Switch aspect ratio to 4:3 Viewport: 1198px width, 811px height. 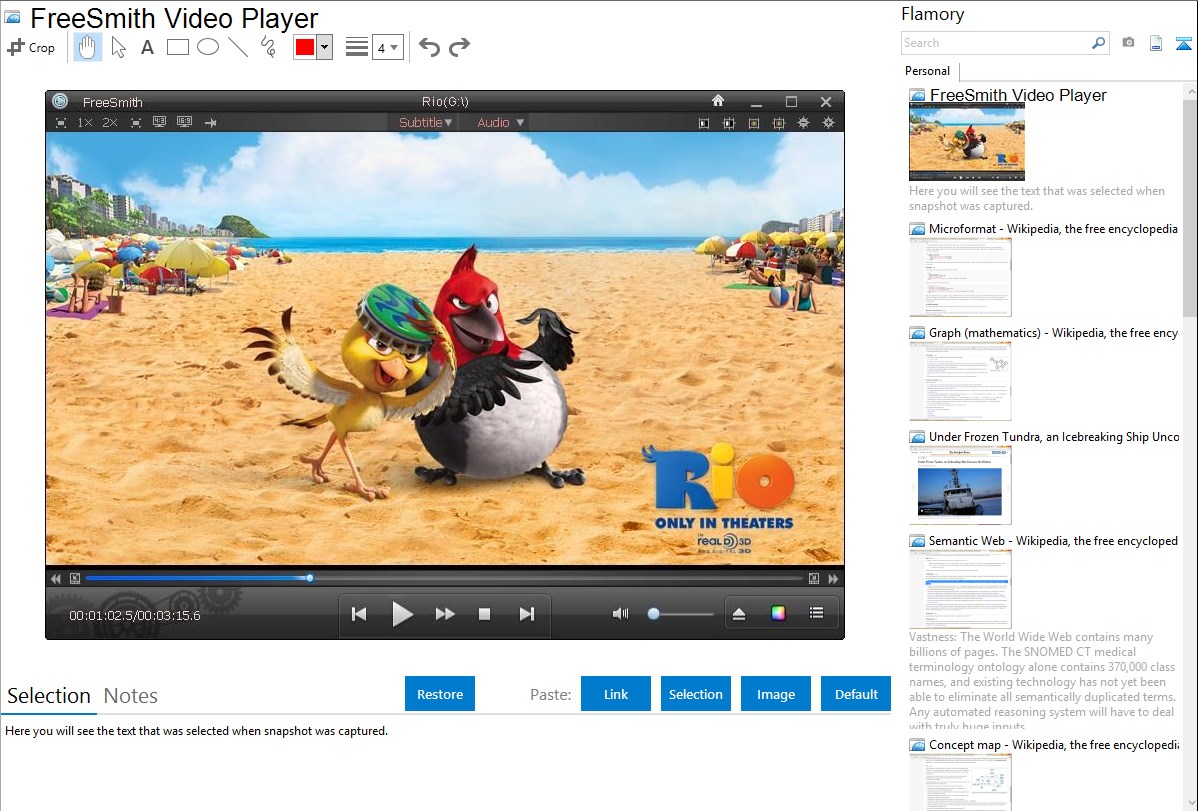click(160, 122)
